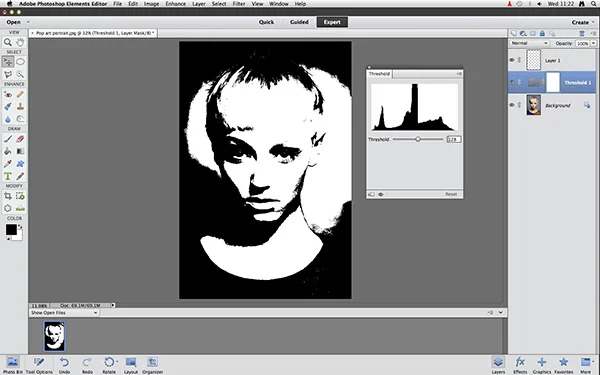Viewport: 600px width, 375px height.
Task: Add a layer mask
Action: 533,33
